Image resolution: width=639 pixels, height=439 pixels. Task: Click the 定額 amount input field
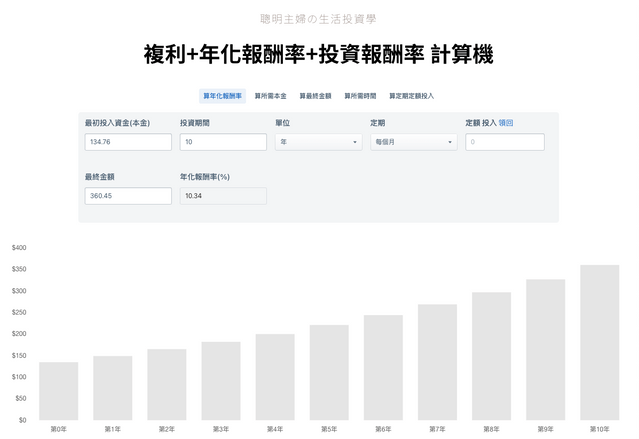point(504,142)
